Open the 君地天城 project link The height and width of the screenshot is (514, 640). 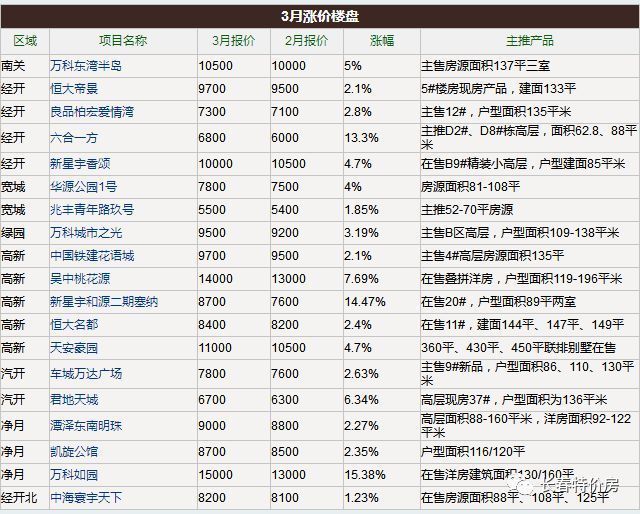(74, 399)
